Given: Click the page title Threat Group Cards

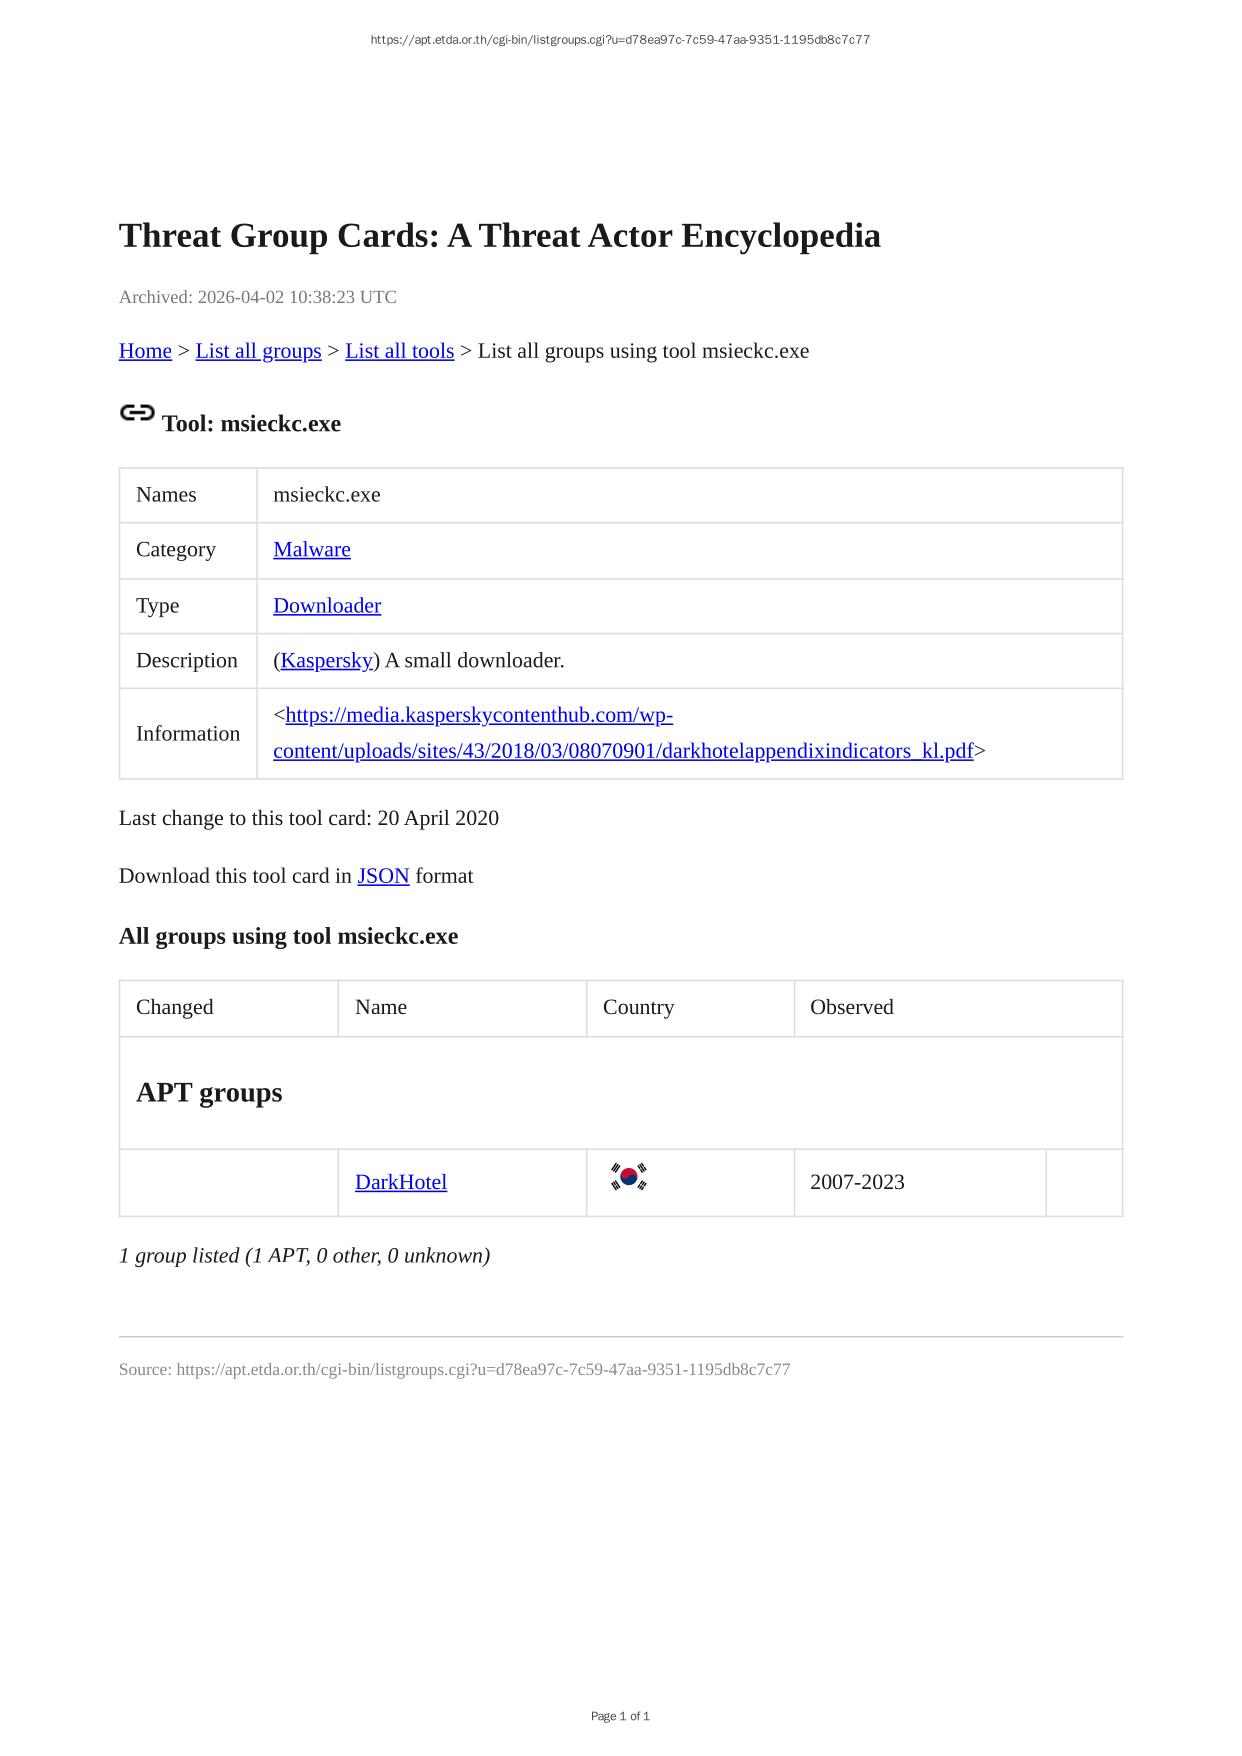Looking at the screenshot, I should [x=499, y=236].
